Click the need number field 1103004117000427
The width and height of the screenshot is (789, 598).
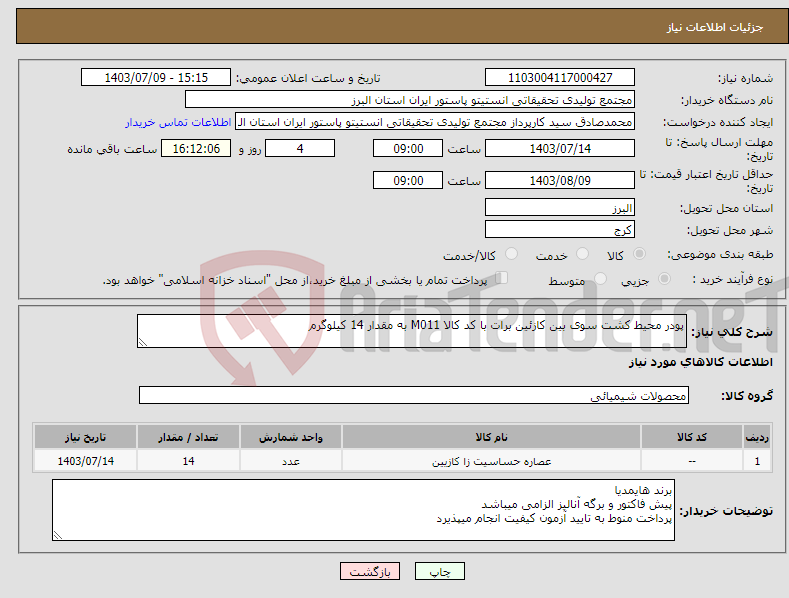(x=560, y=78)
